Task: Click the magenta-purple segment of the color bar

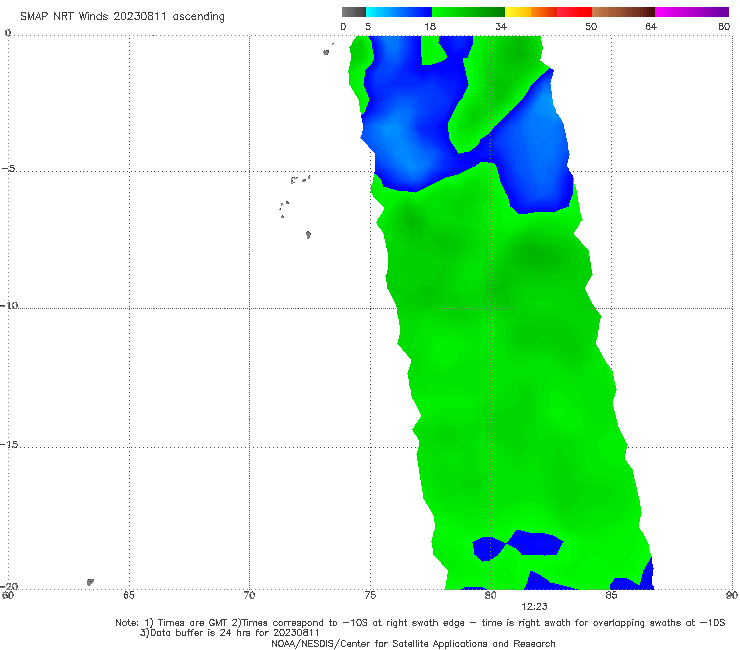Action: coord(692,12)
